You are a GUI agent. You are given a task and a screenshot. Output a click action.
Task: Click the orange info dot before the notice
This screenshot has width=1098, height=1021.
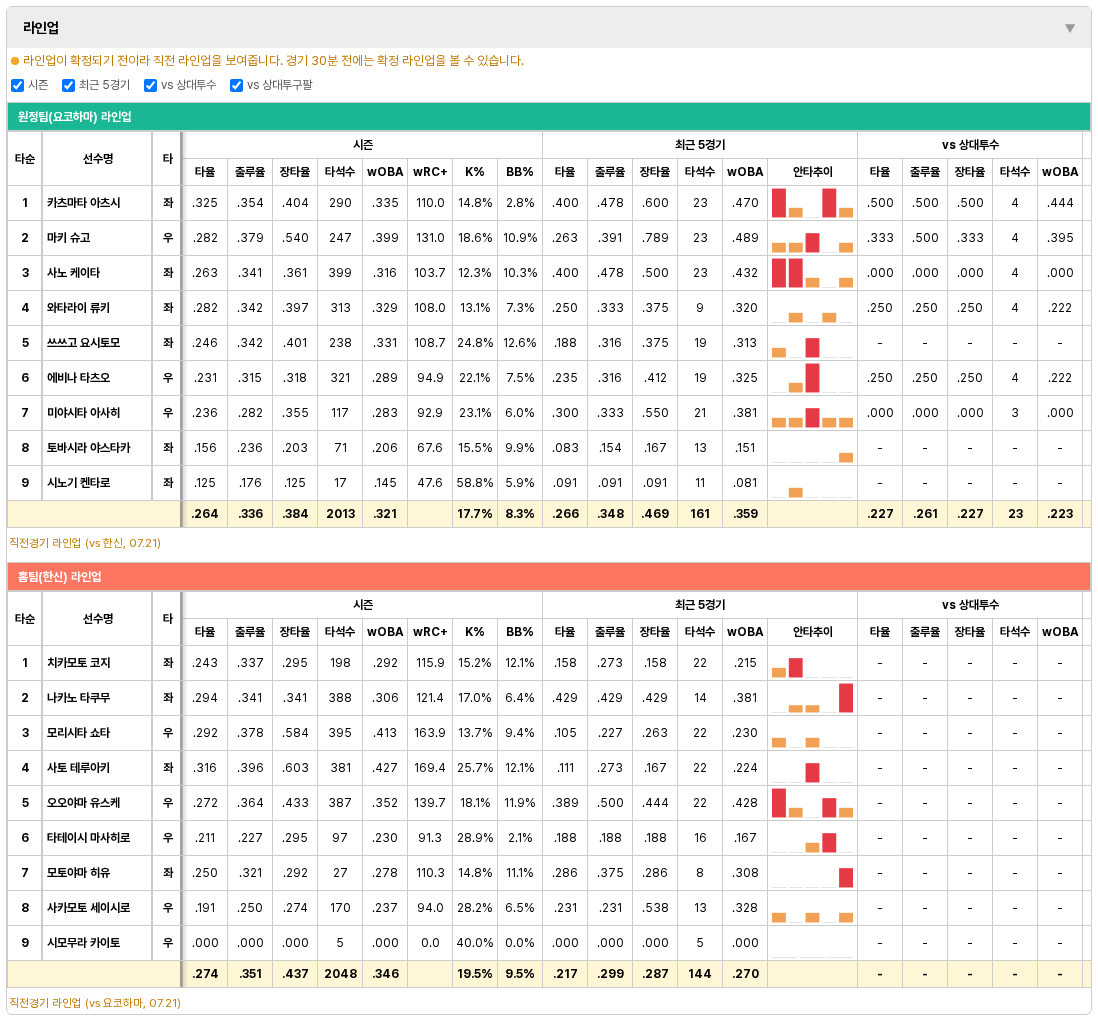tap(15, 61)
